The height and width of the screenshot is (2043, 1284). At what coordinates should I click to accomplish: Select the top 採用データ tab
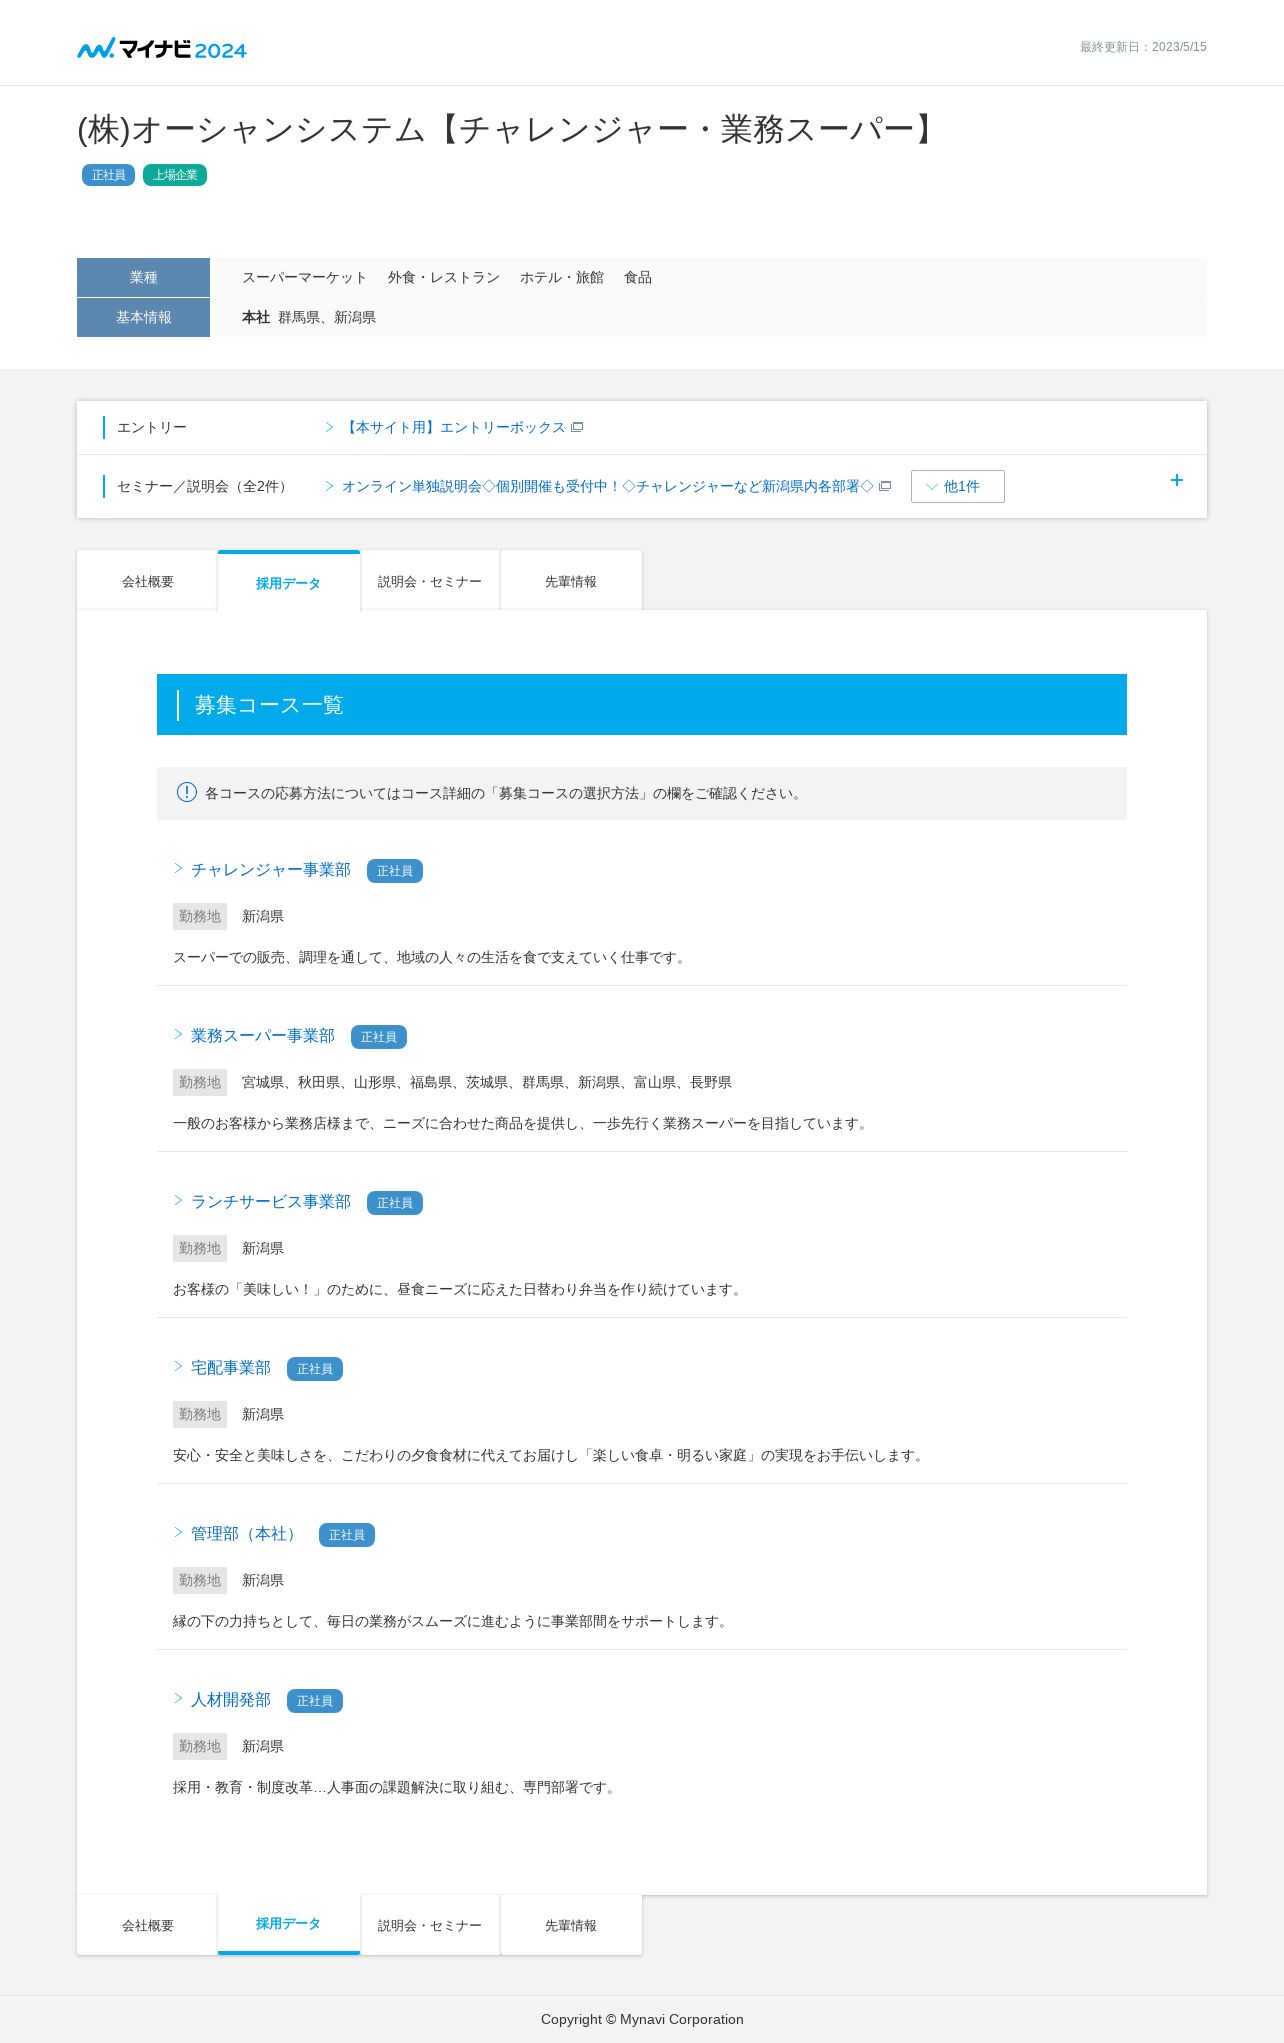288,582
